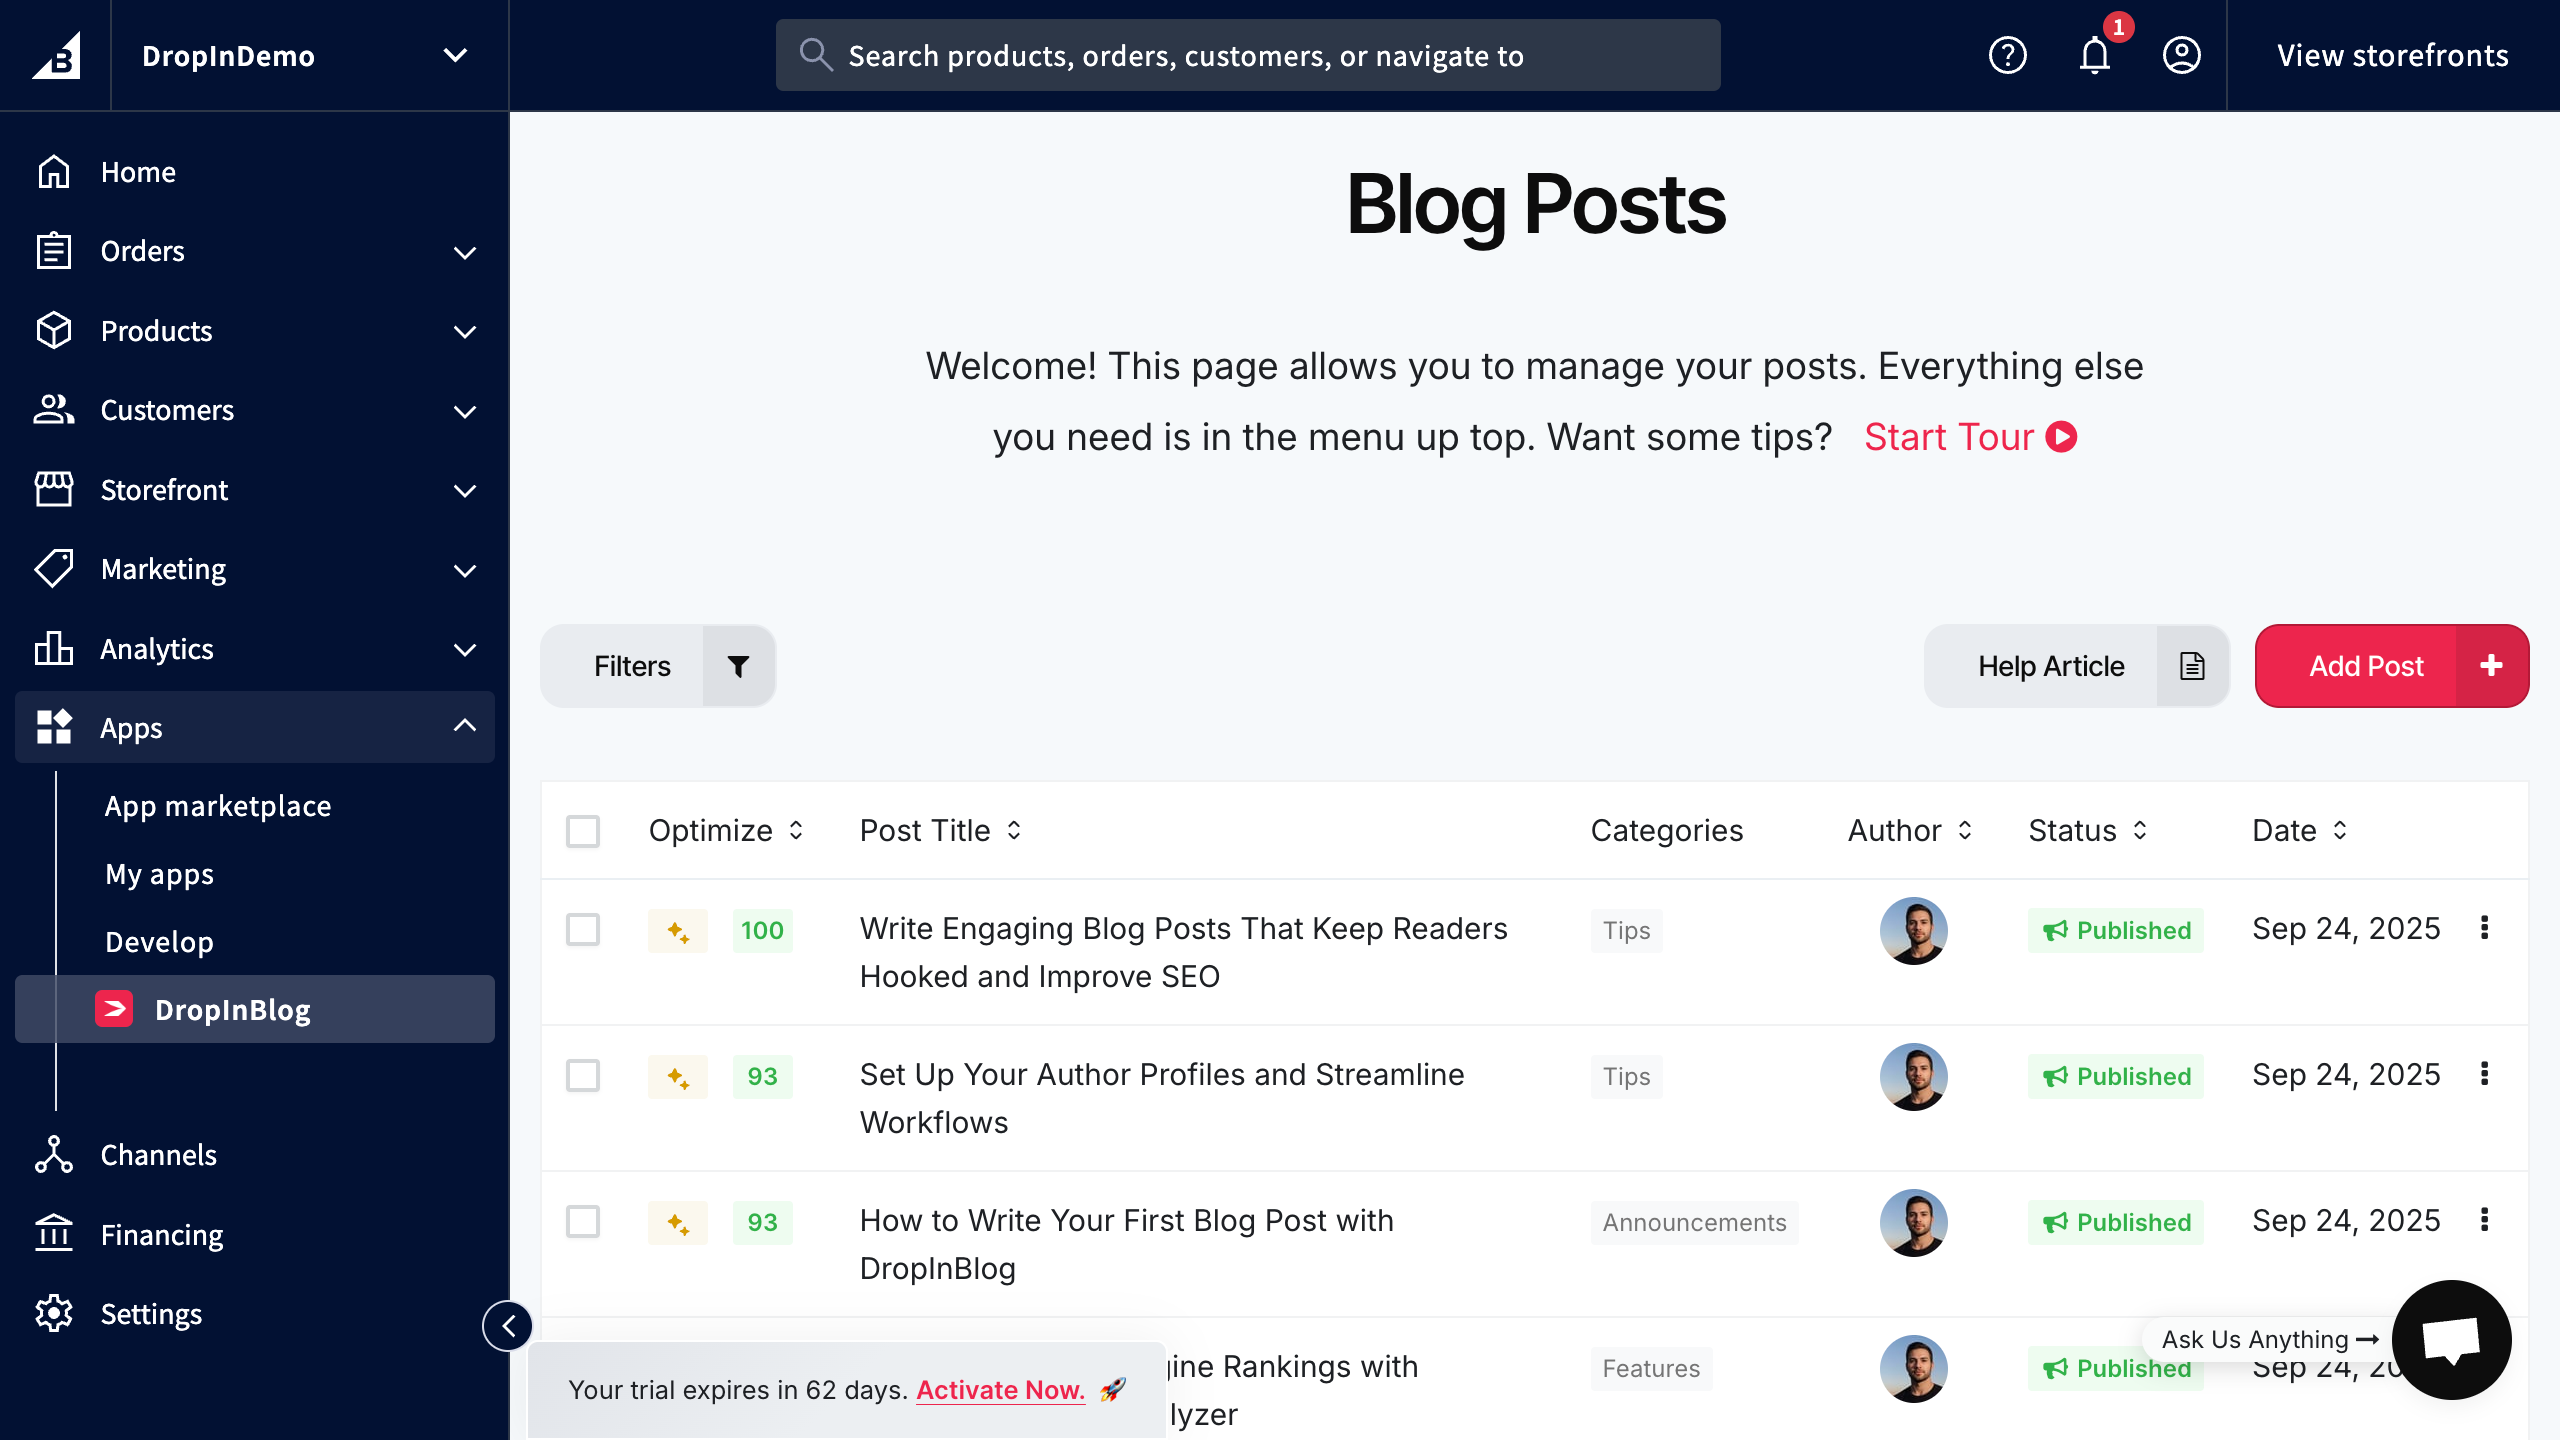
Task: Open the live chat bubble icon
Action: point(2451,1340)
